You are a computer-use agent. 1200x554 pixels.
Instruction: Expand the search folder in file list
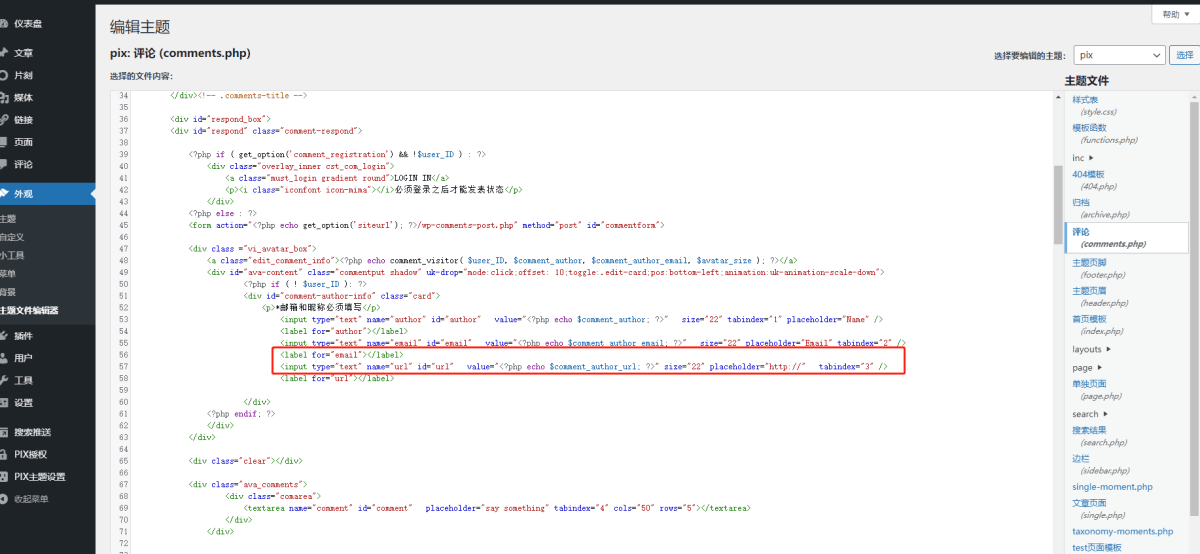(1106, 414)
